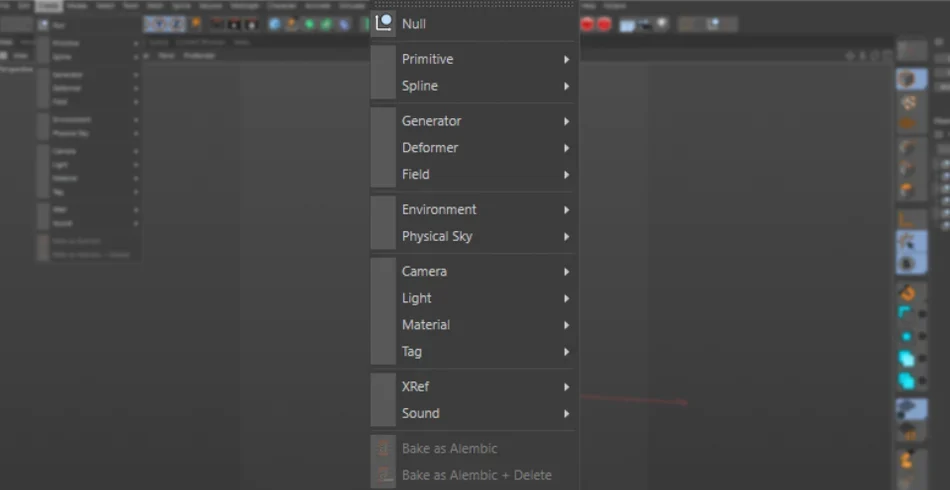Select orange Workplane mode icon
This screenshot has width=950, height=490.
pyautogui.click(x=907, y=124)
